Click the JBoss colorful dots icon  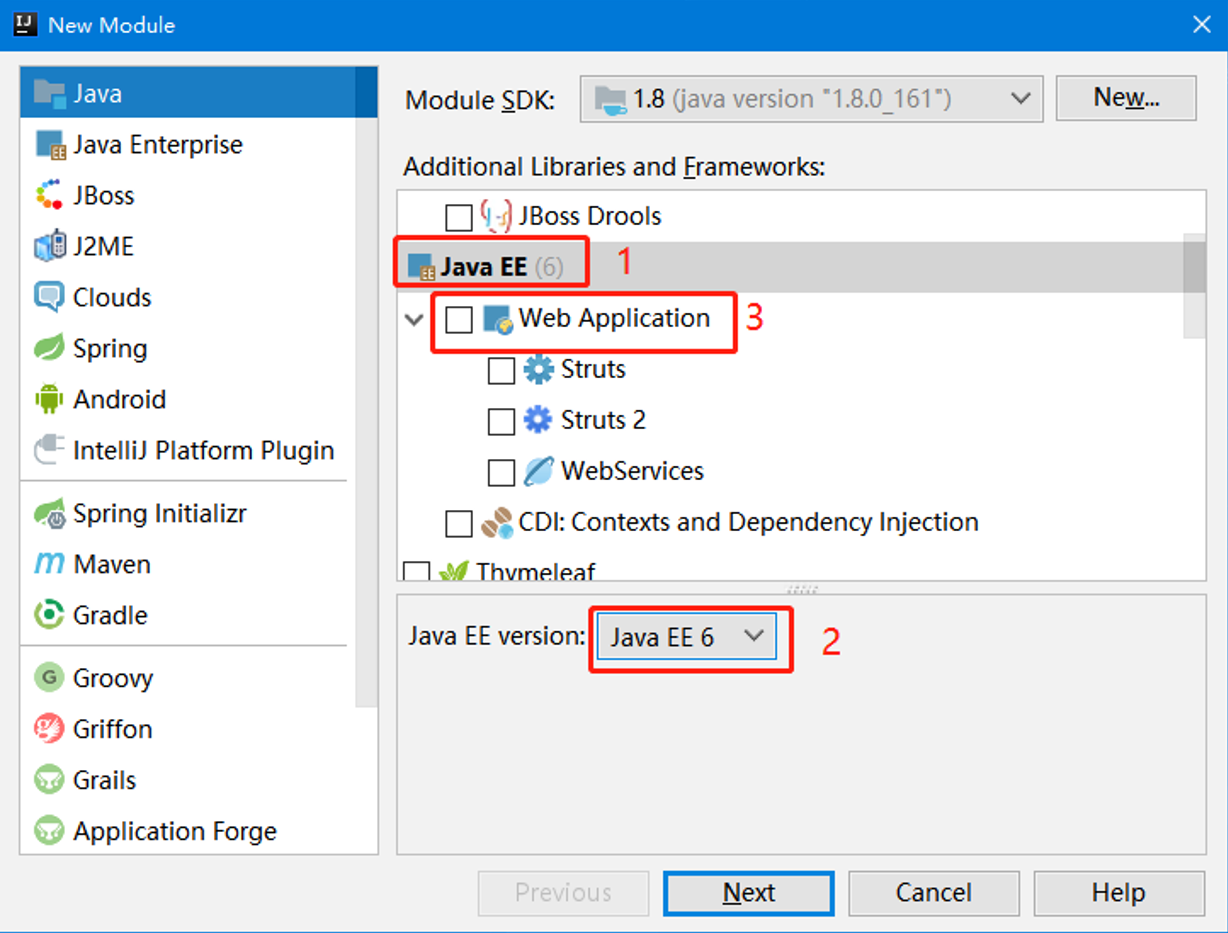click(49, 195)
